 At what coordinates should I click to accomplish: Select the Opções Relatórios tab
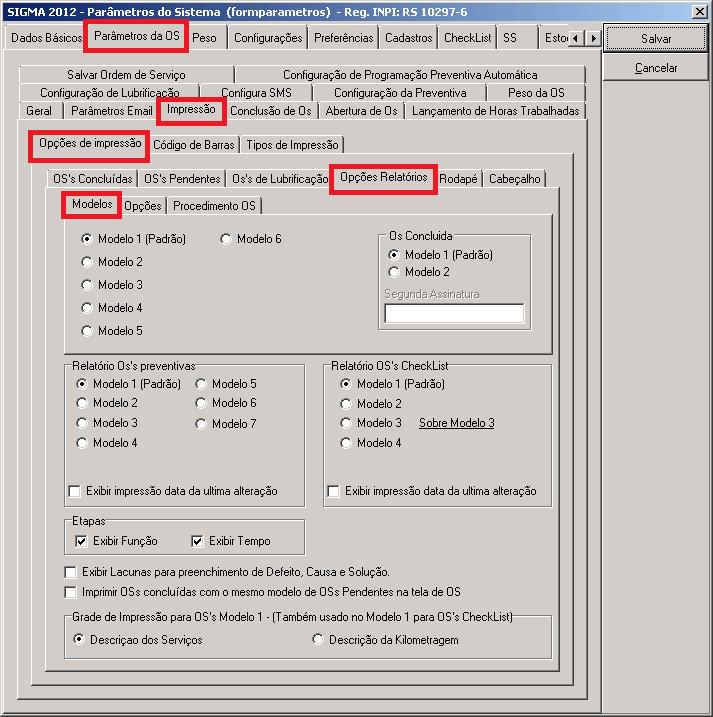coord(383,177)
